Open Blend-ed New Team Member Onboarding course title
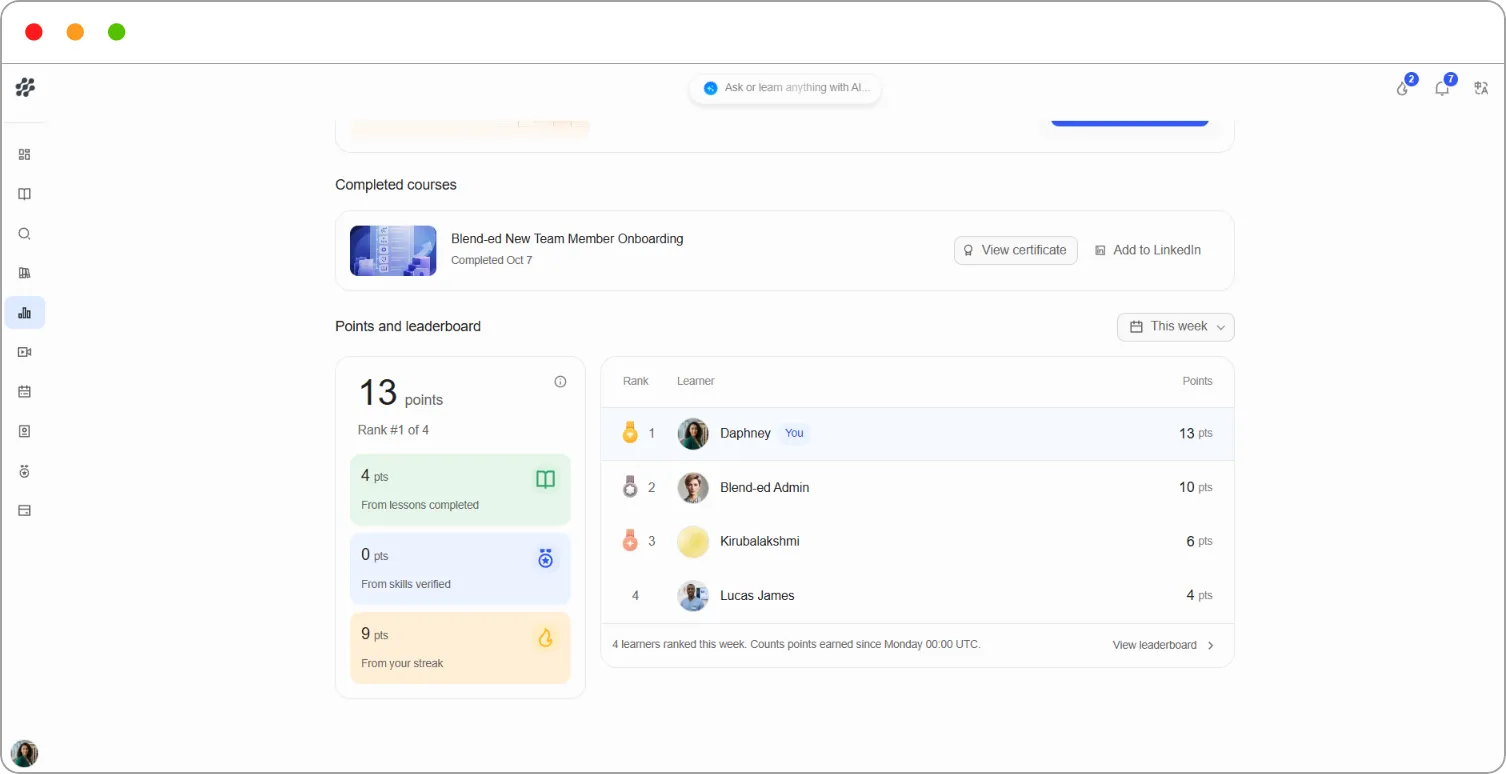 [567, 239]
